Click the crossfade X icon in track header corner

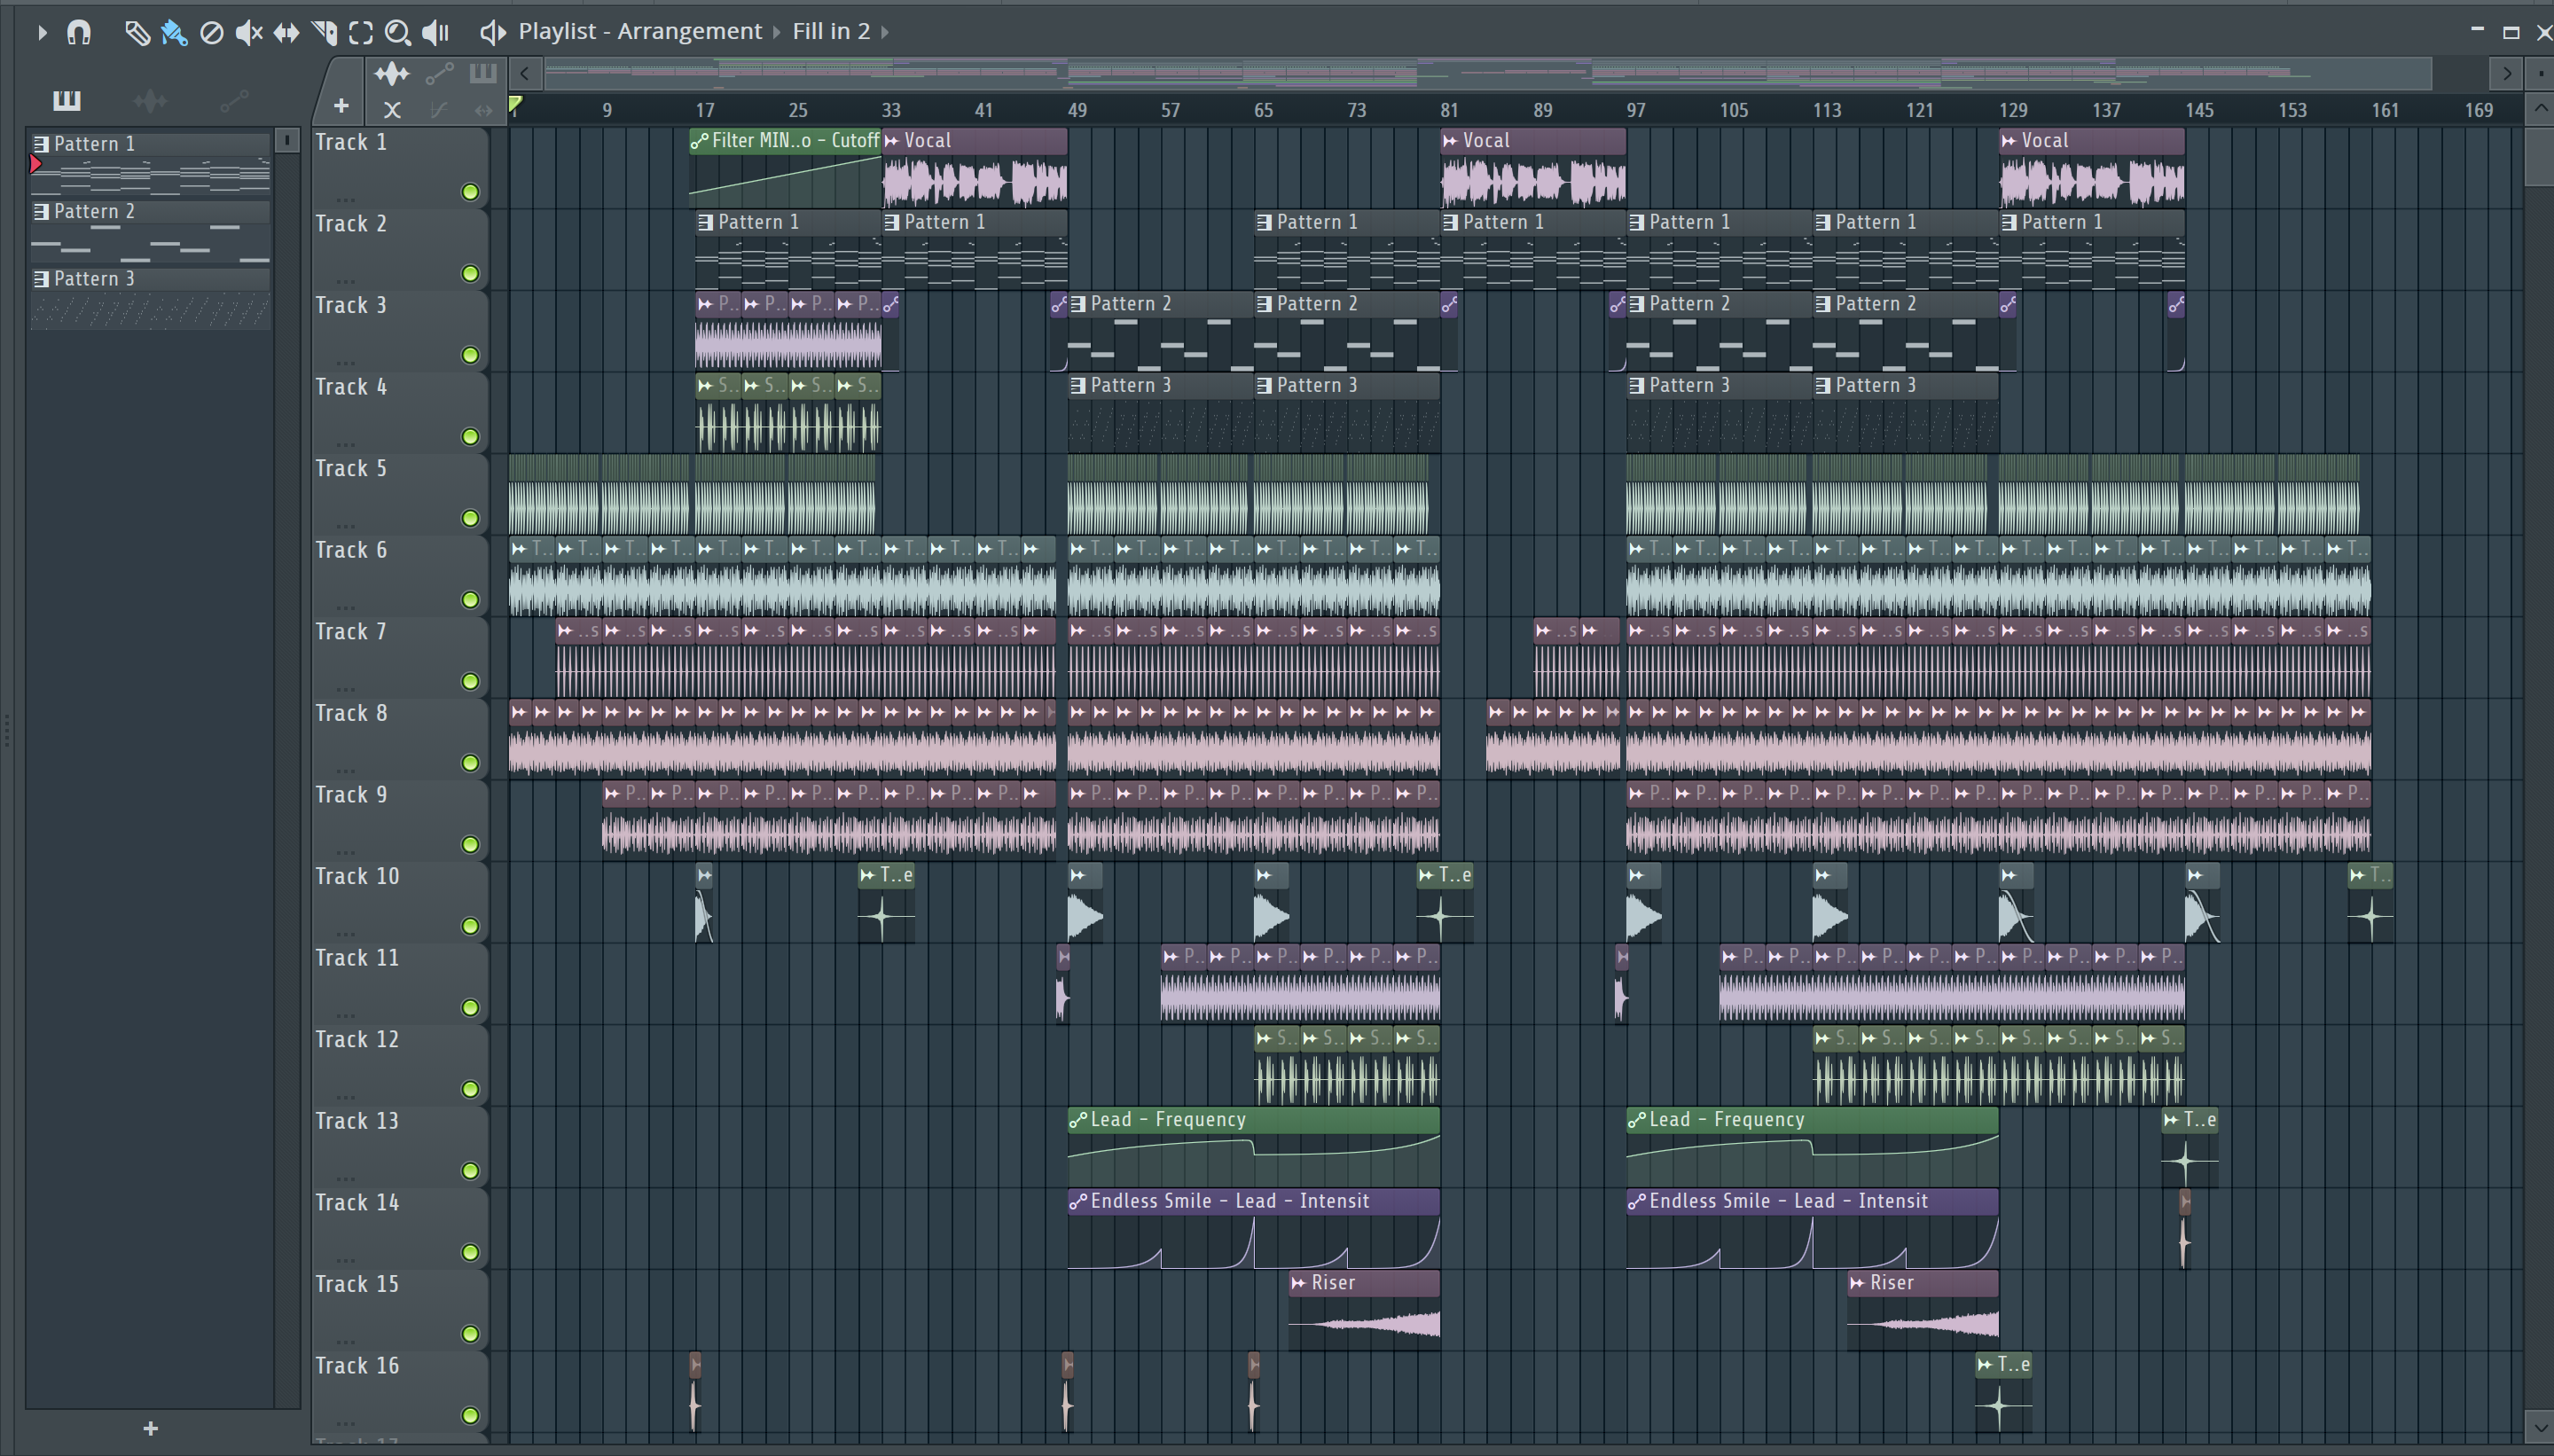pos(392,109)
